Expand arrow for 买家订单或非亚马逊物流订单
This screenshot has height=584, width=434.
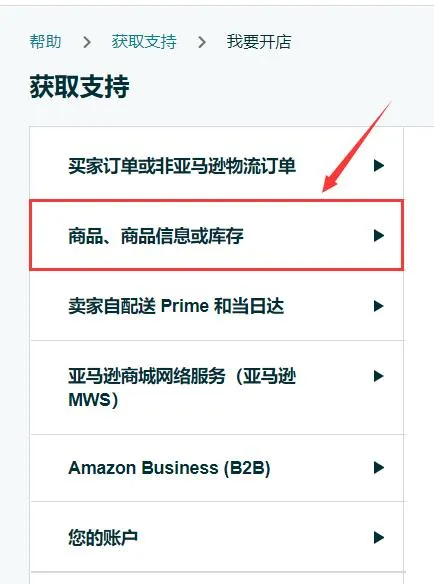(378, 165)
